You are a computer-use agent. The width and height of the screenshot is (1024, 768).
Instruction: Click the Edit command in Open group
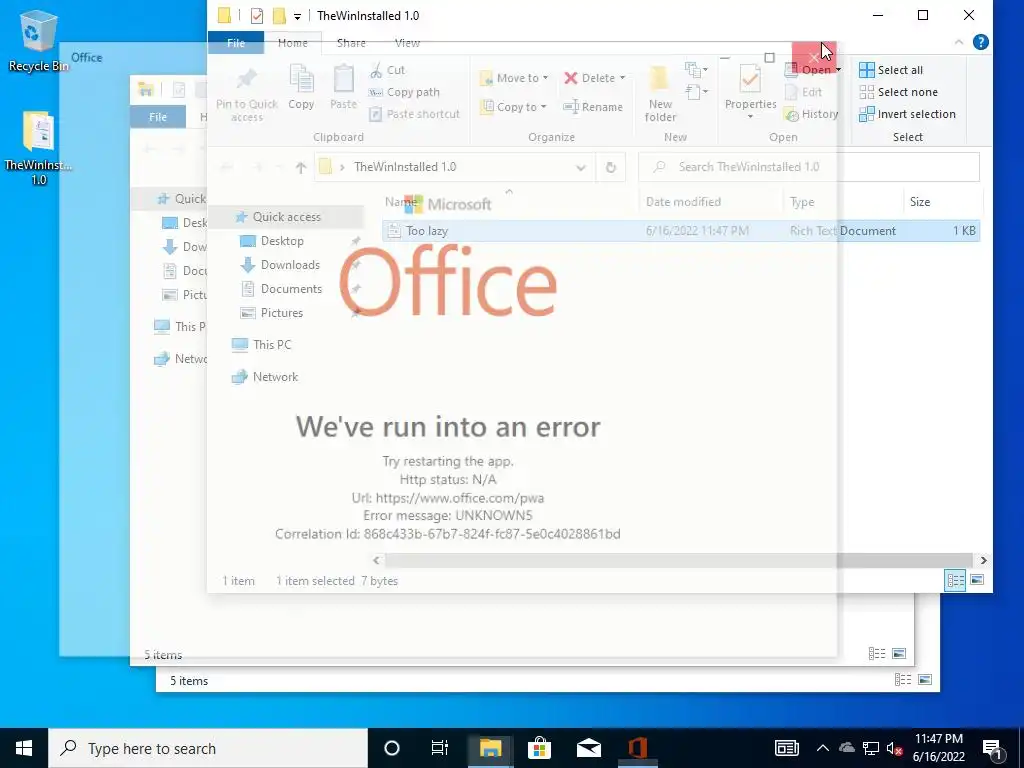(804, 92)
